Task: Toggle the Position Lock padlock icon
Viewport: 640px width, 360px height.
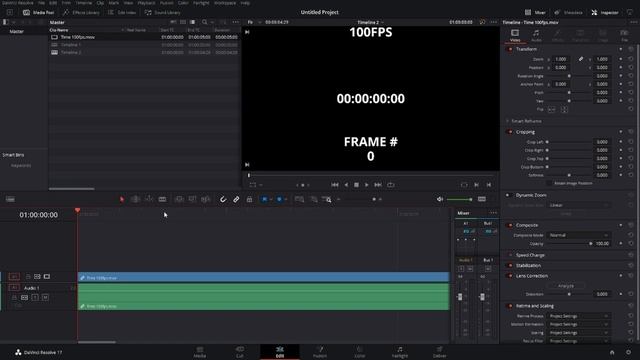Action: coord(249,199)
